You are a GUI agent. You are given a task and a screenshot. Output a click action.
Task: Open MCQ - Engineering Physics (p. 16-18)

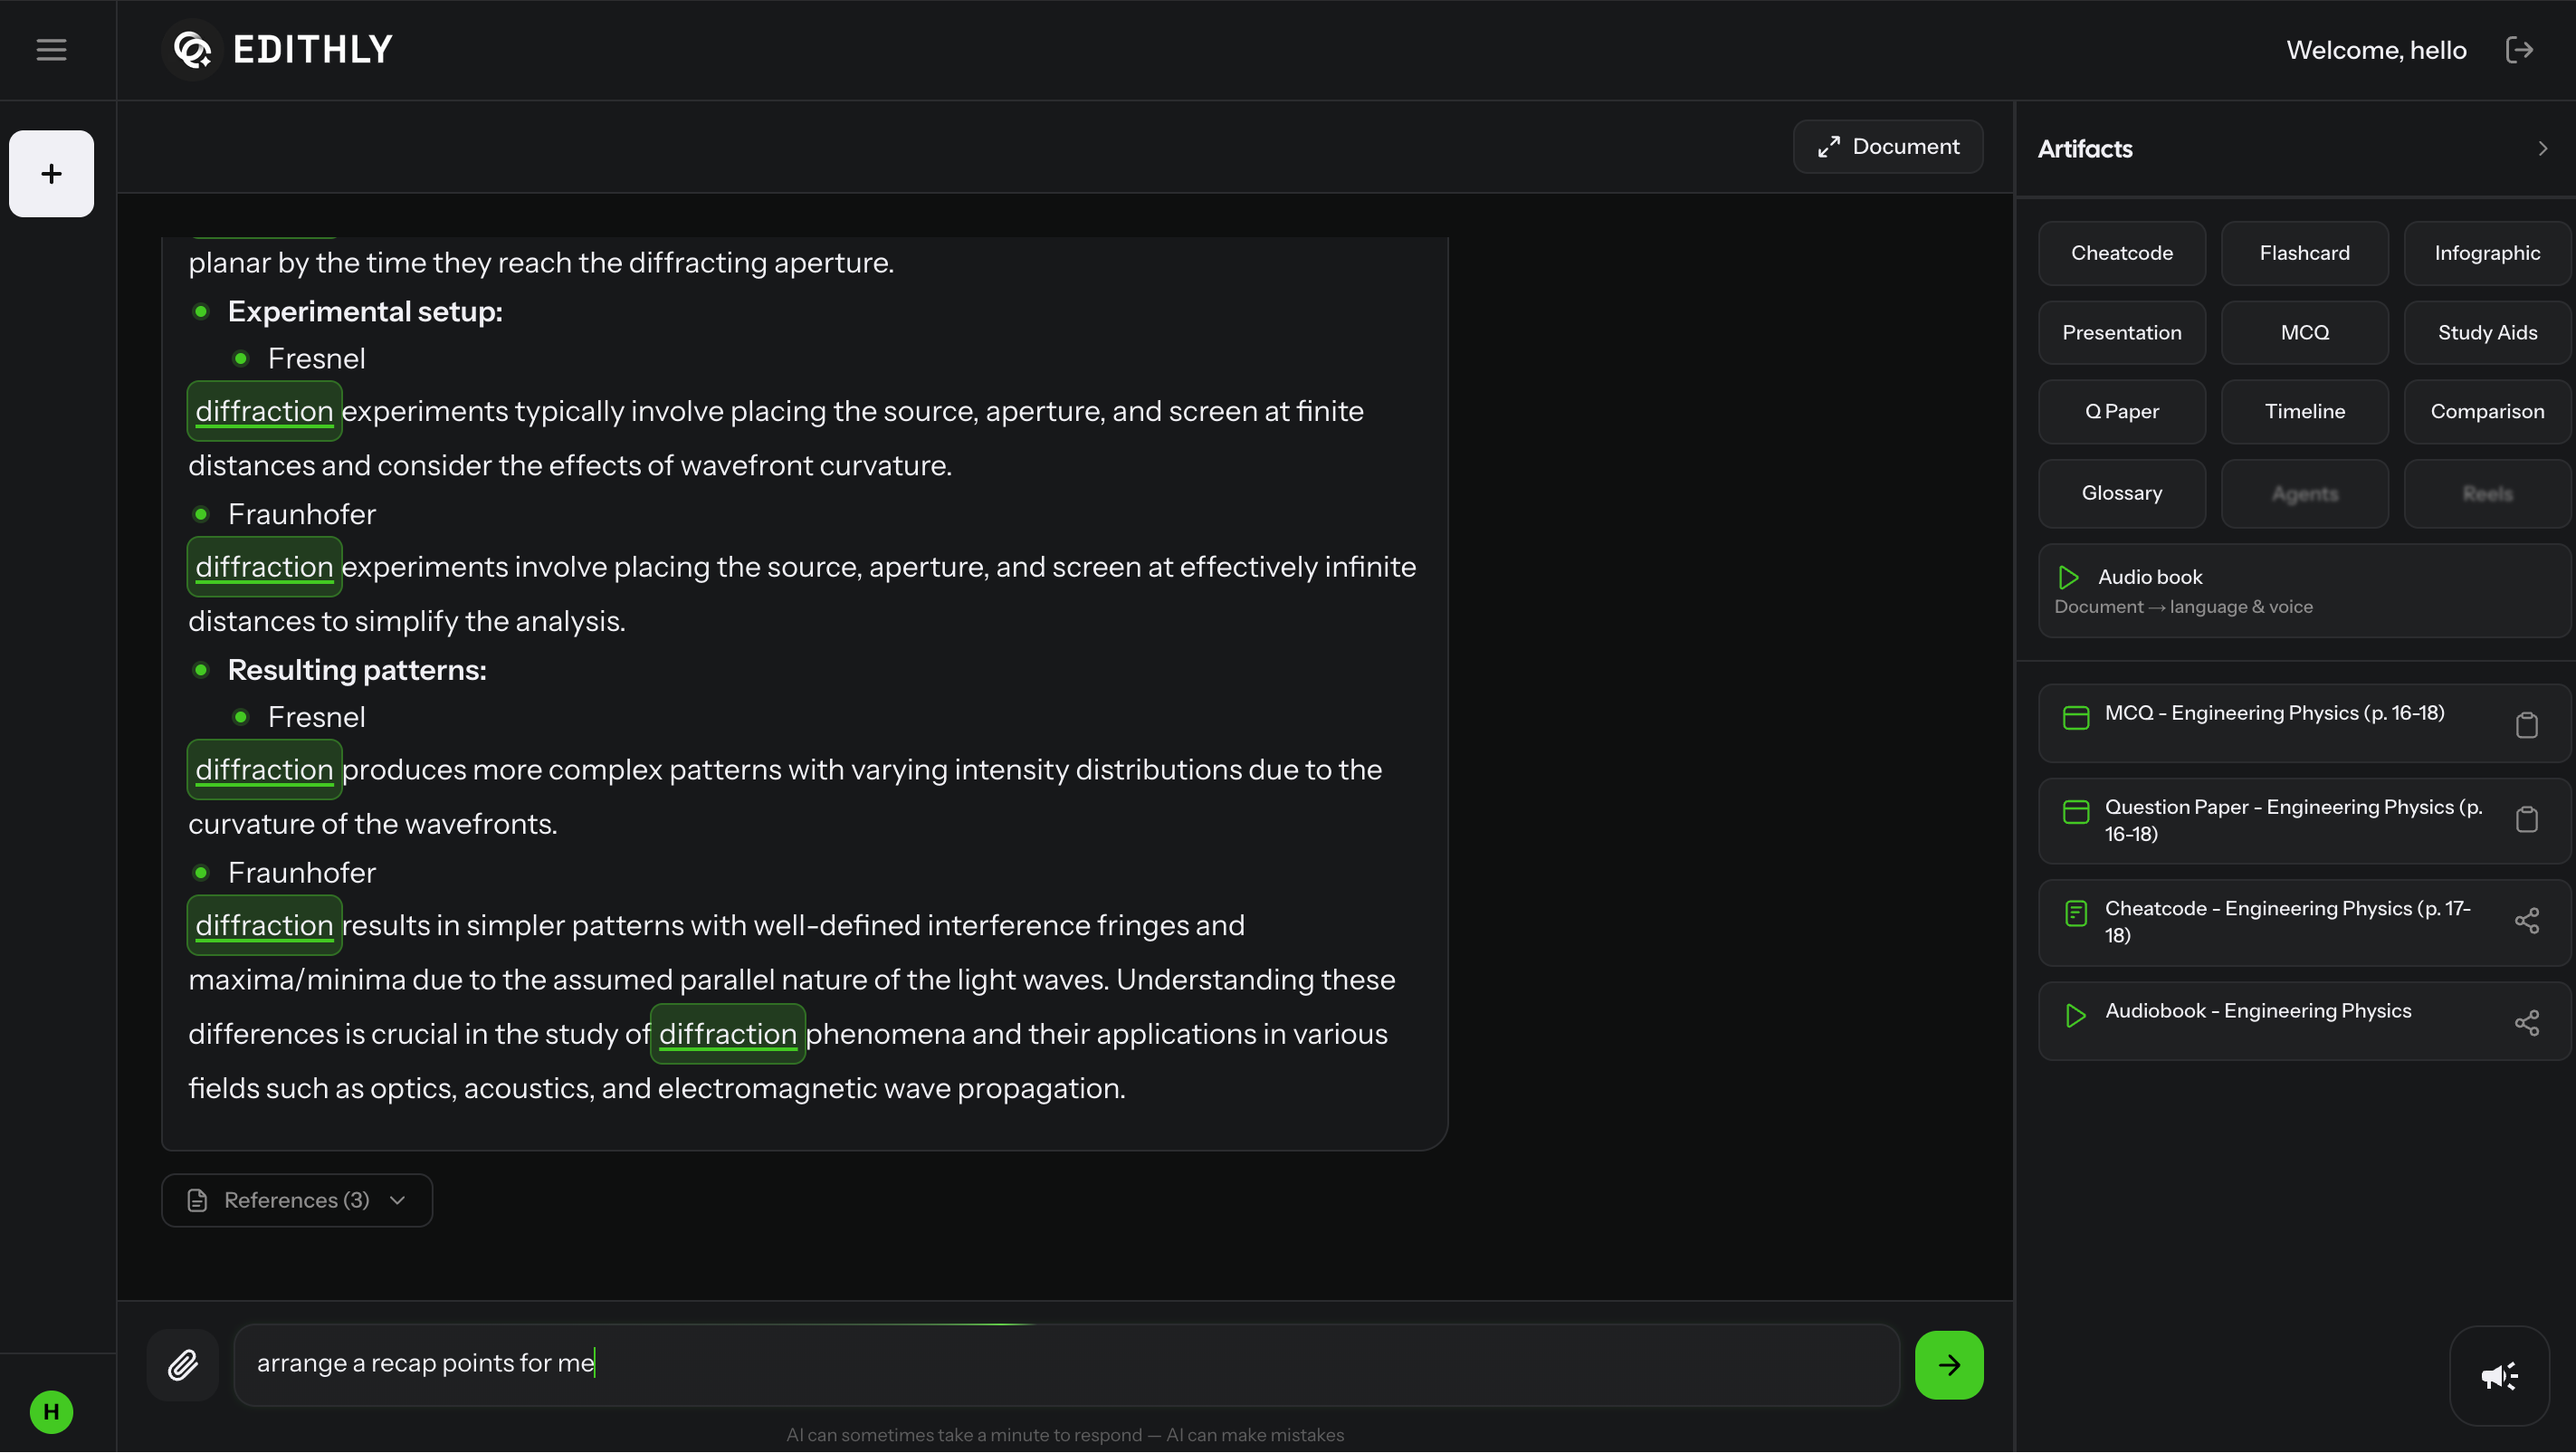[2305, 724]
